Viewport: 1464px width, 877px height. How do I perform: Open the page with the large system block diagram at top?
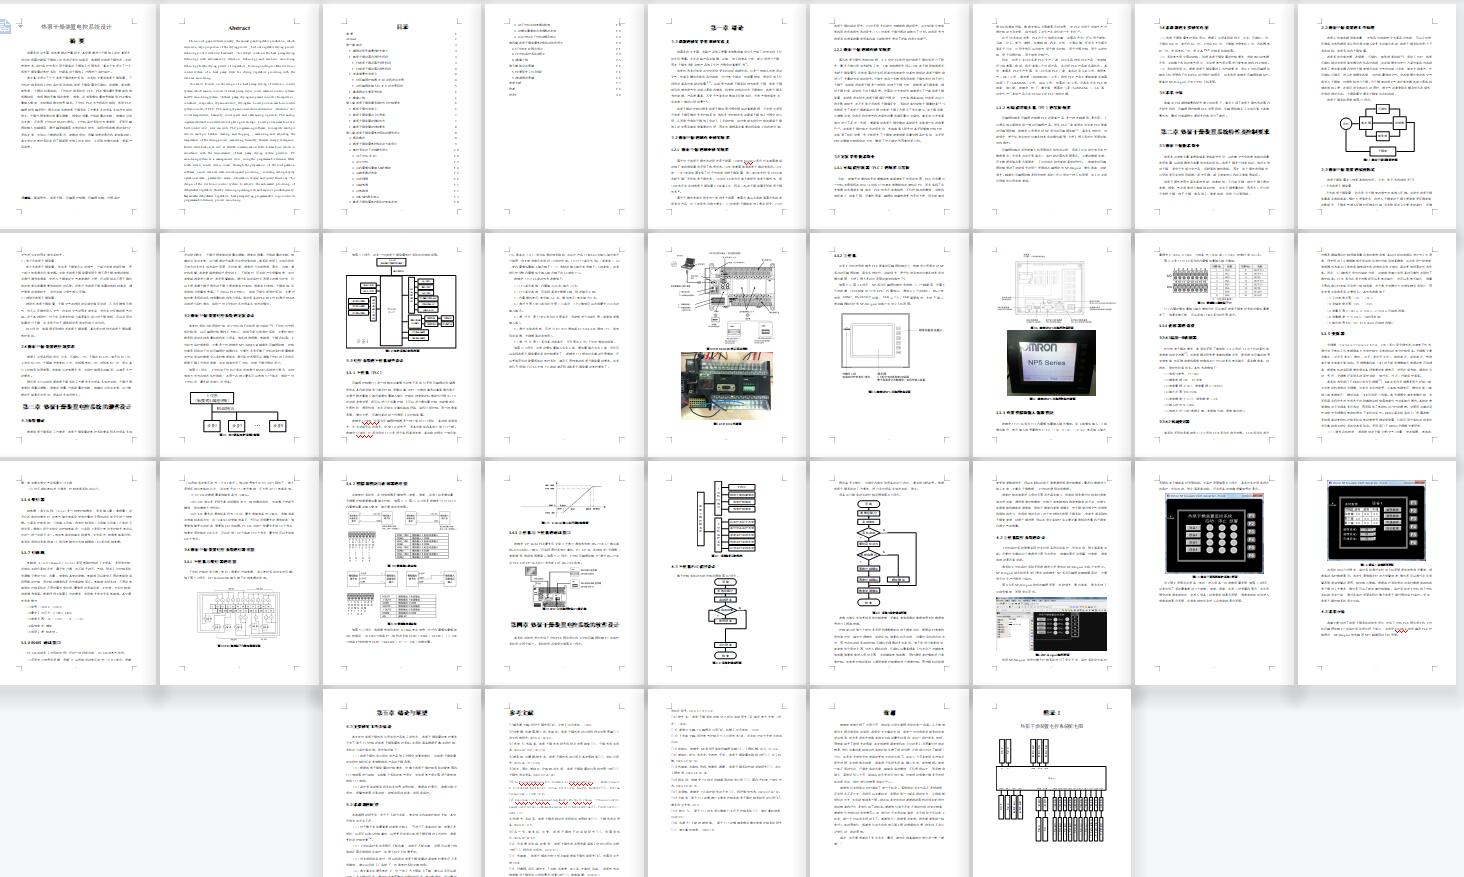pyautogui.click(x=401, y=344)
